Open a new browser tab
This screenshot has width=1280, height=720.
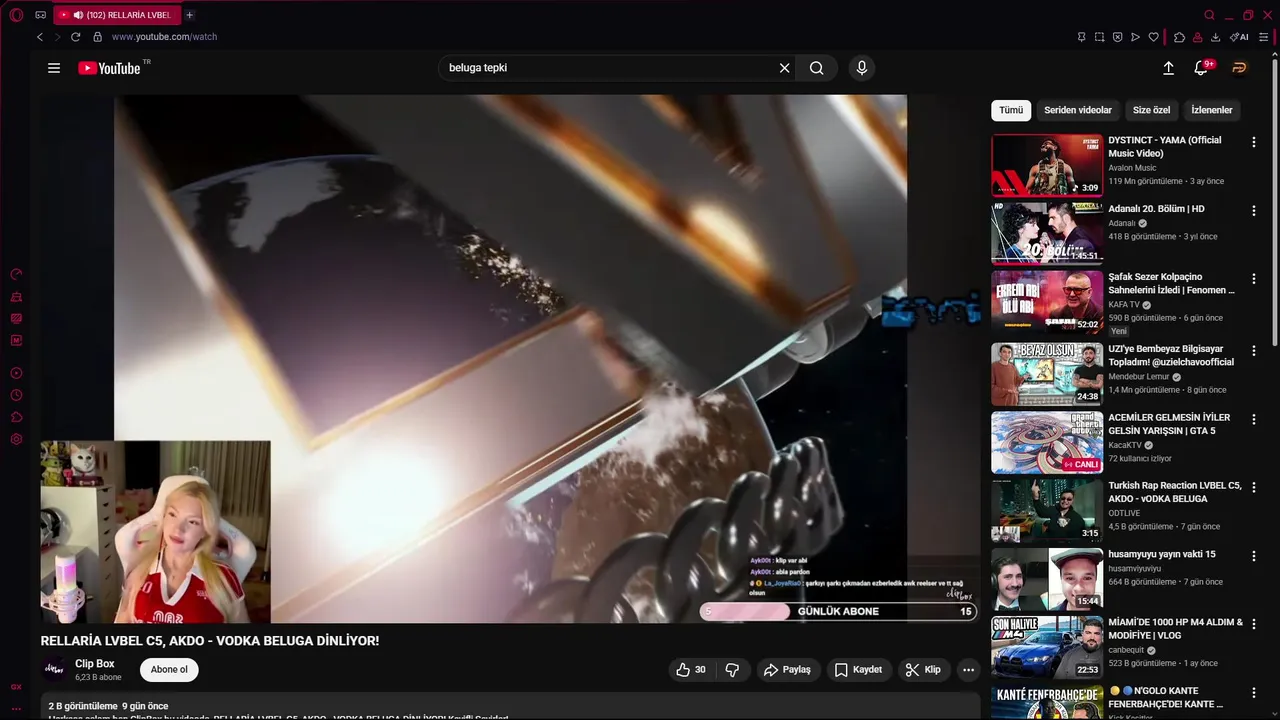tap(189, 15)
